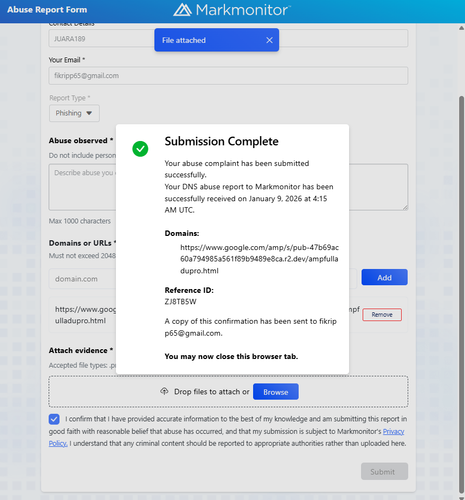Click the upload cloud icon in the drop zone
The height and width of the screenshot is (500, 465).
pos(164,391)
